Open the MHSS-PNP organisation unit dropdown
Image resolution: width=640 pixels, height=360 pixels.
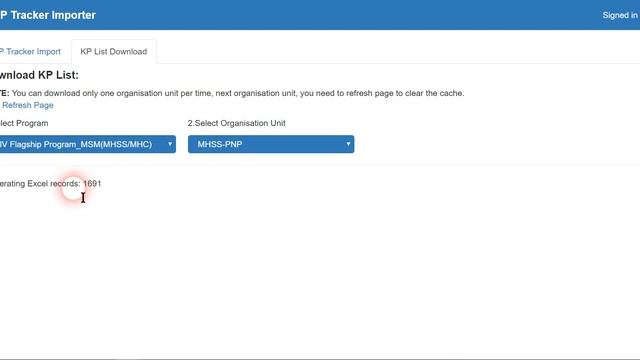(x=271, y=144)
